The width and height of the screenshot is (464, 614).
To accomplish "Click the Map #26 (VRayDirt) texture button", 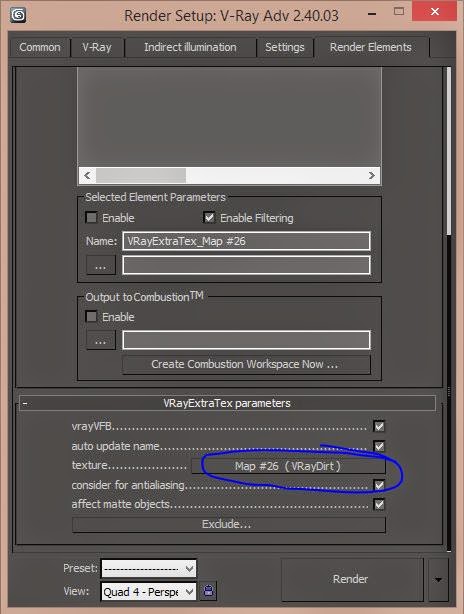I will point(288,466).
